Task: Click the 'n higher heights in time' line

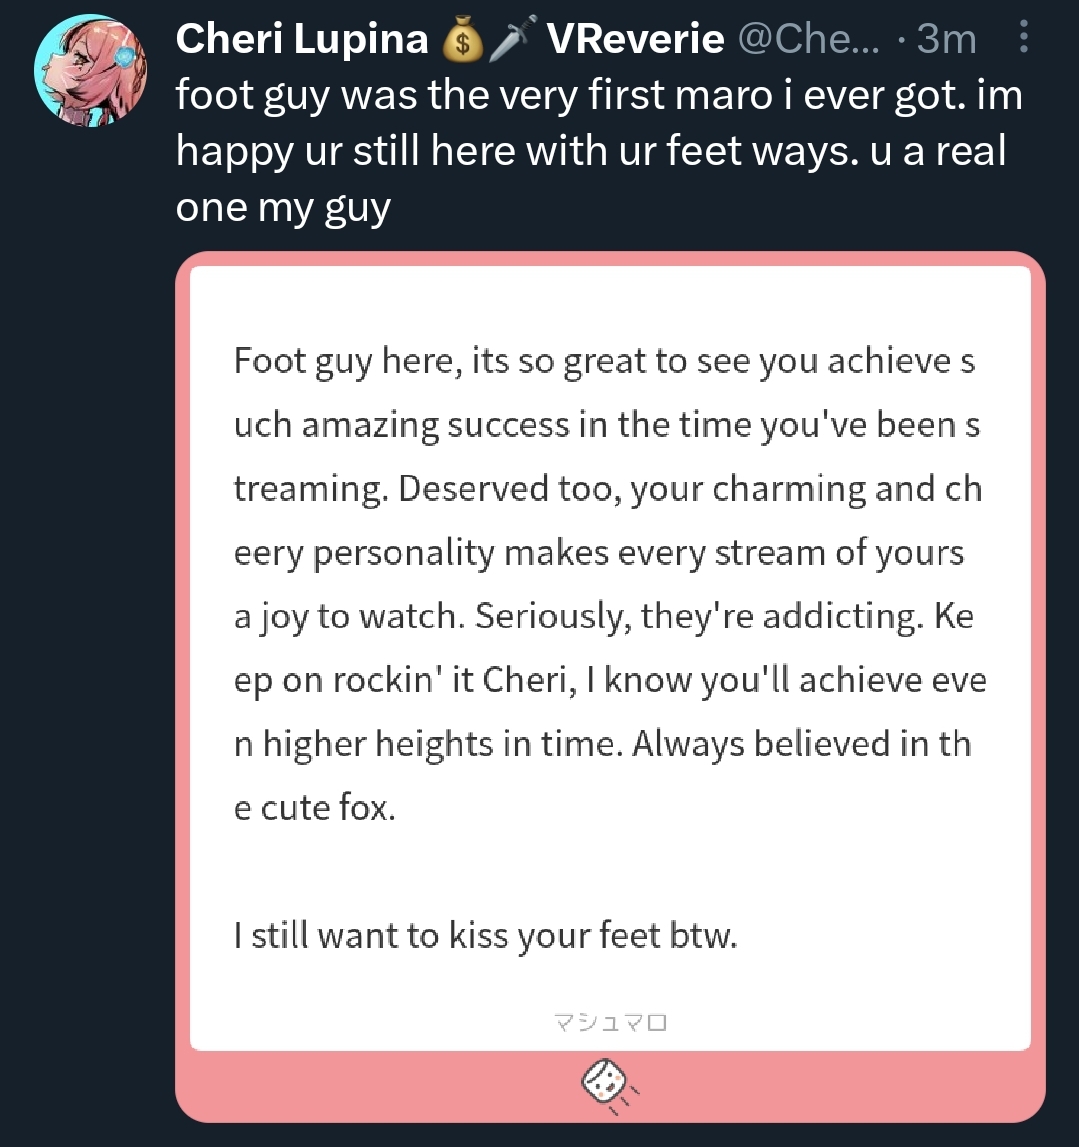Action: (x=603, y=745)
